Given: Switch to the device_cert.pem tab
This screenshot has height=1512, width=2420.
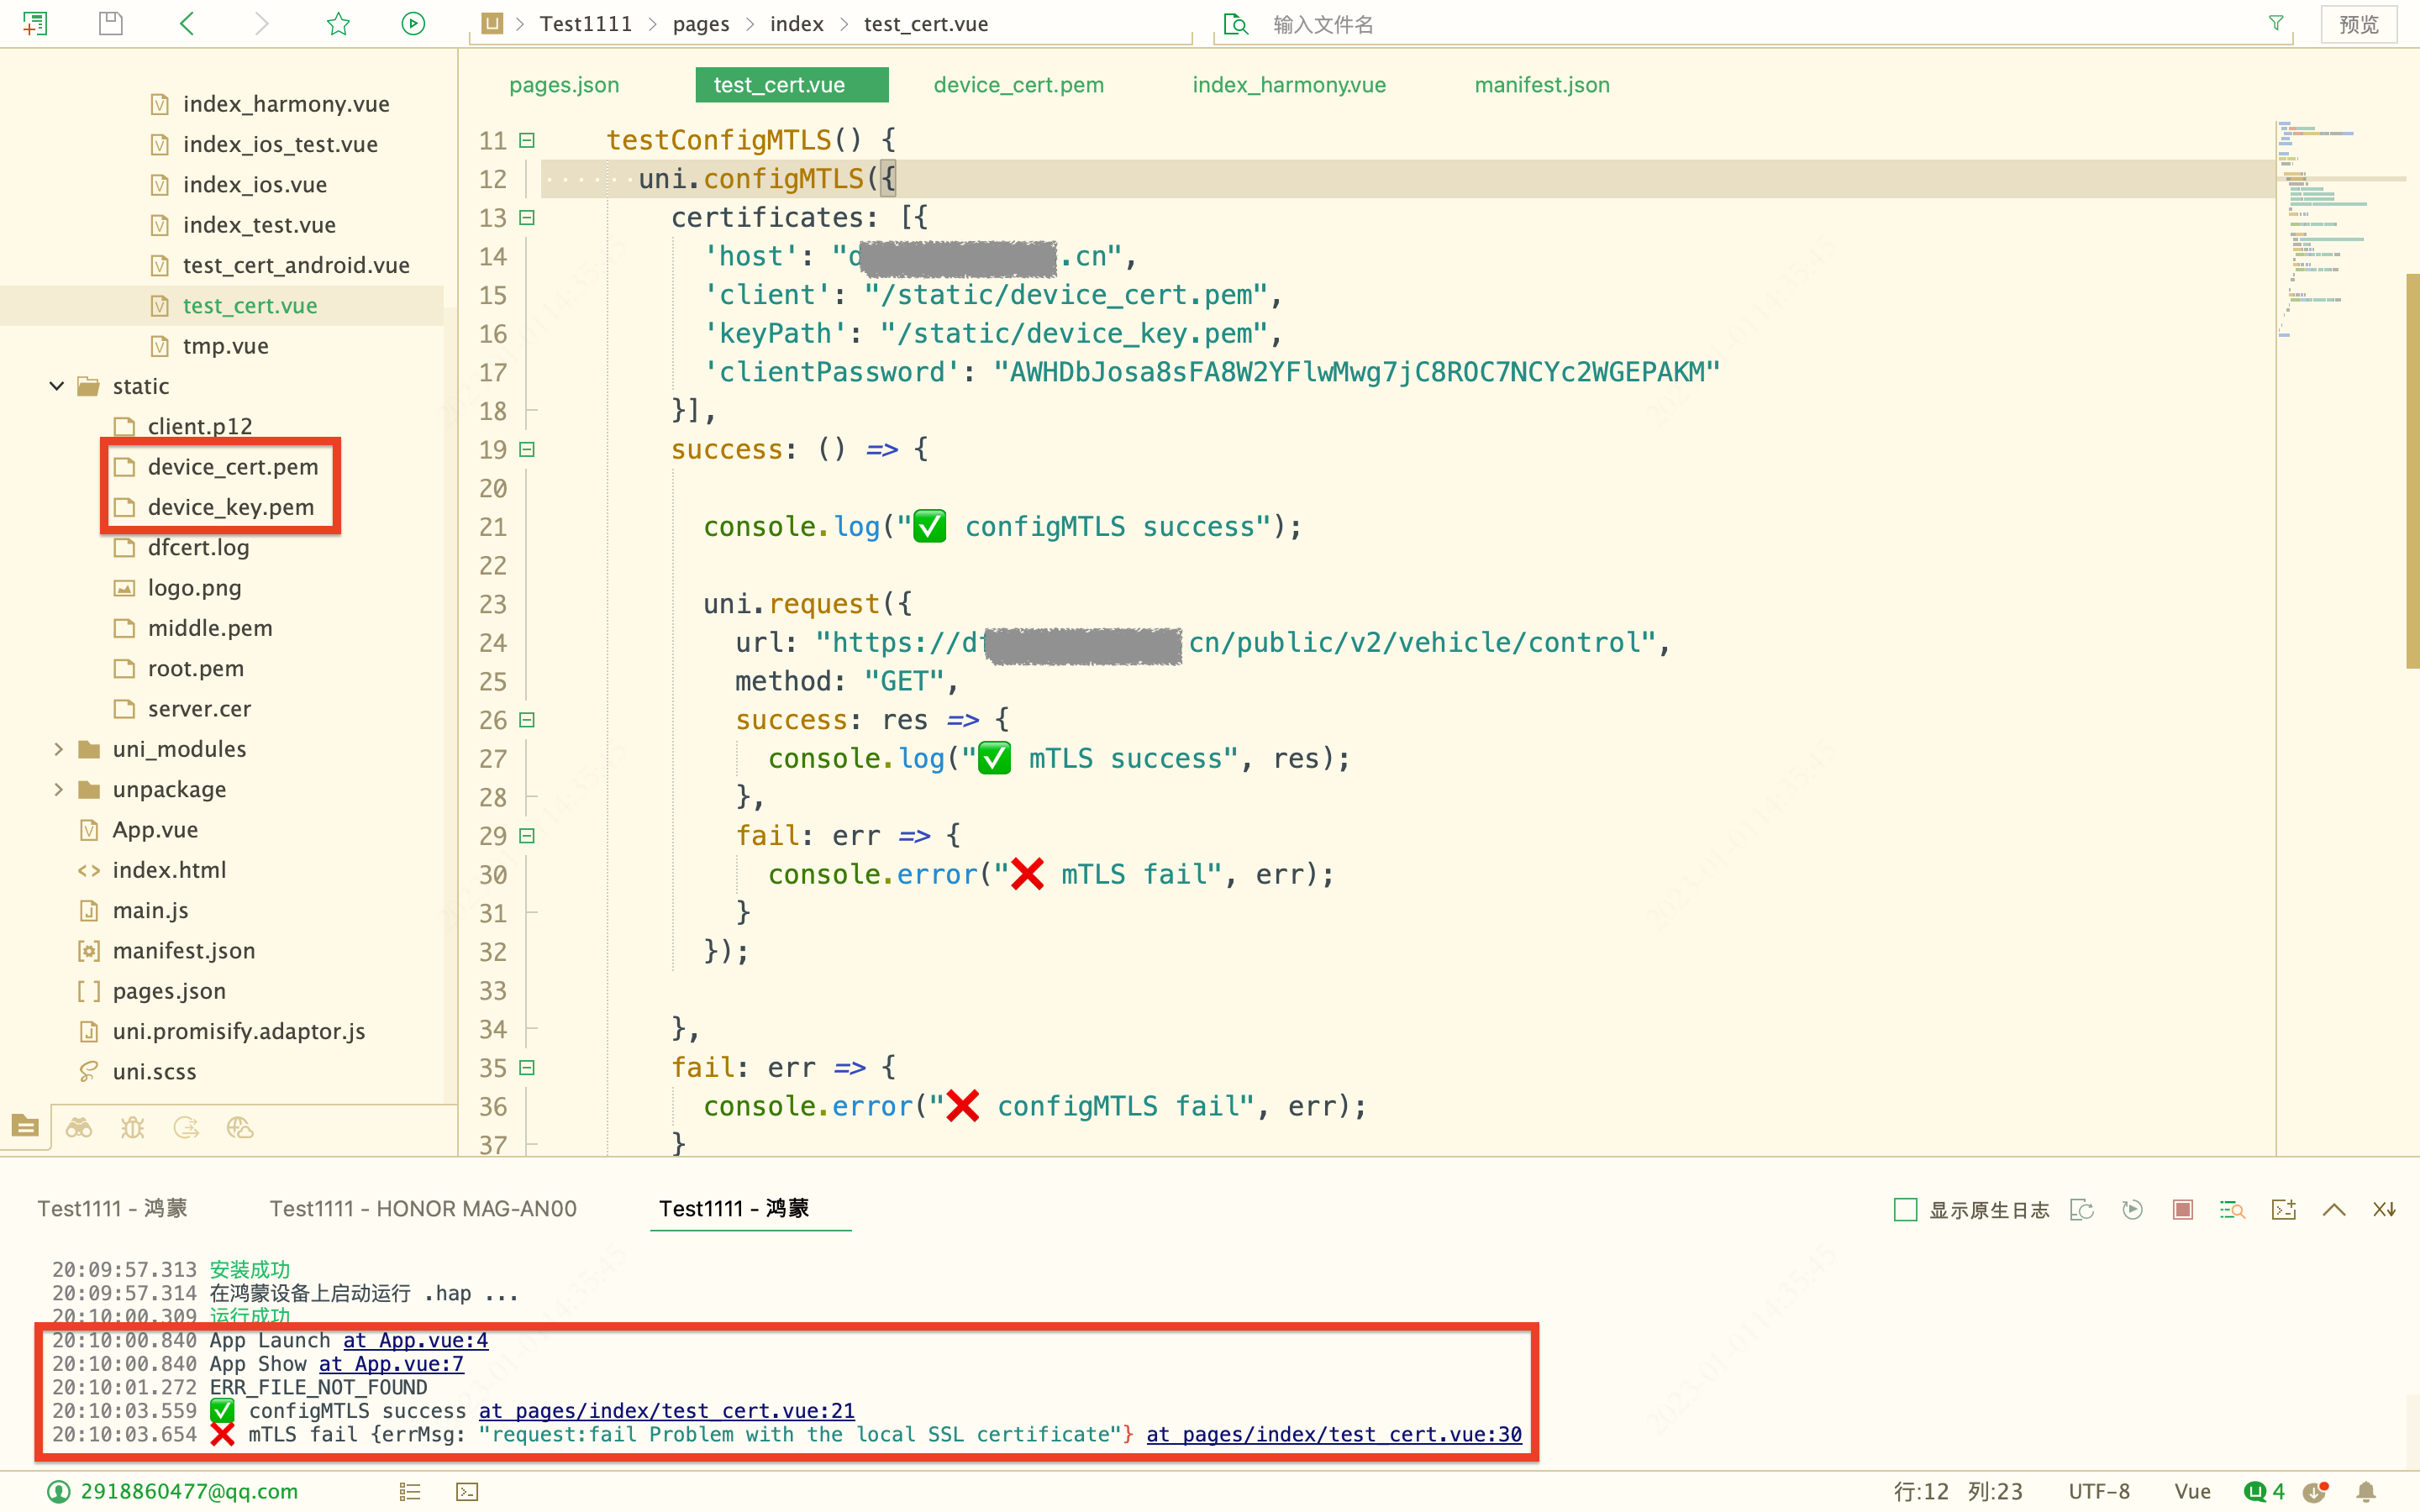Looking at the screenshot, I should [1018, 85].
